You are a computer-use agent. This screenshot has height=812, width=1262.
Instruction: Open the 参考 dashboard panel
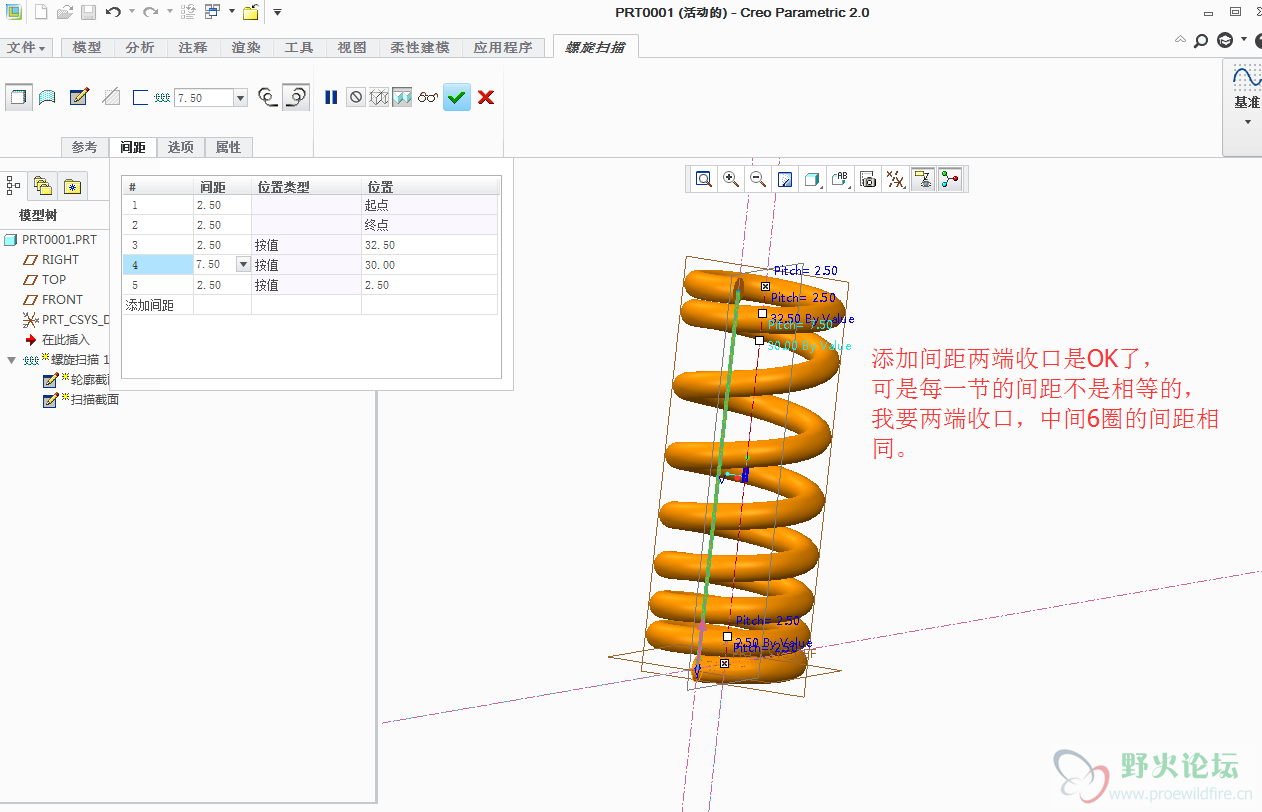pyautogui.click(x=85, y=147)
